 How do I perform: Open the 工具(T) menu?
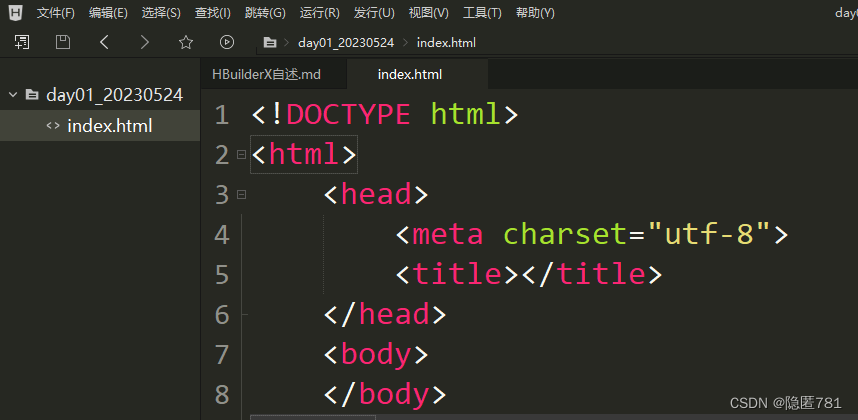click(x=482, y=13)
